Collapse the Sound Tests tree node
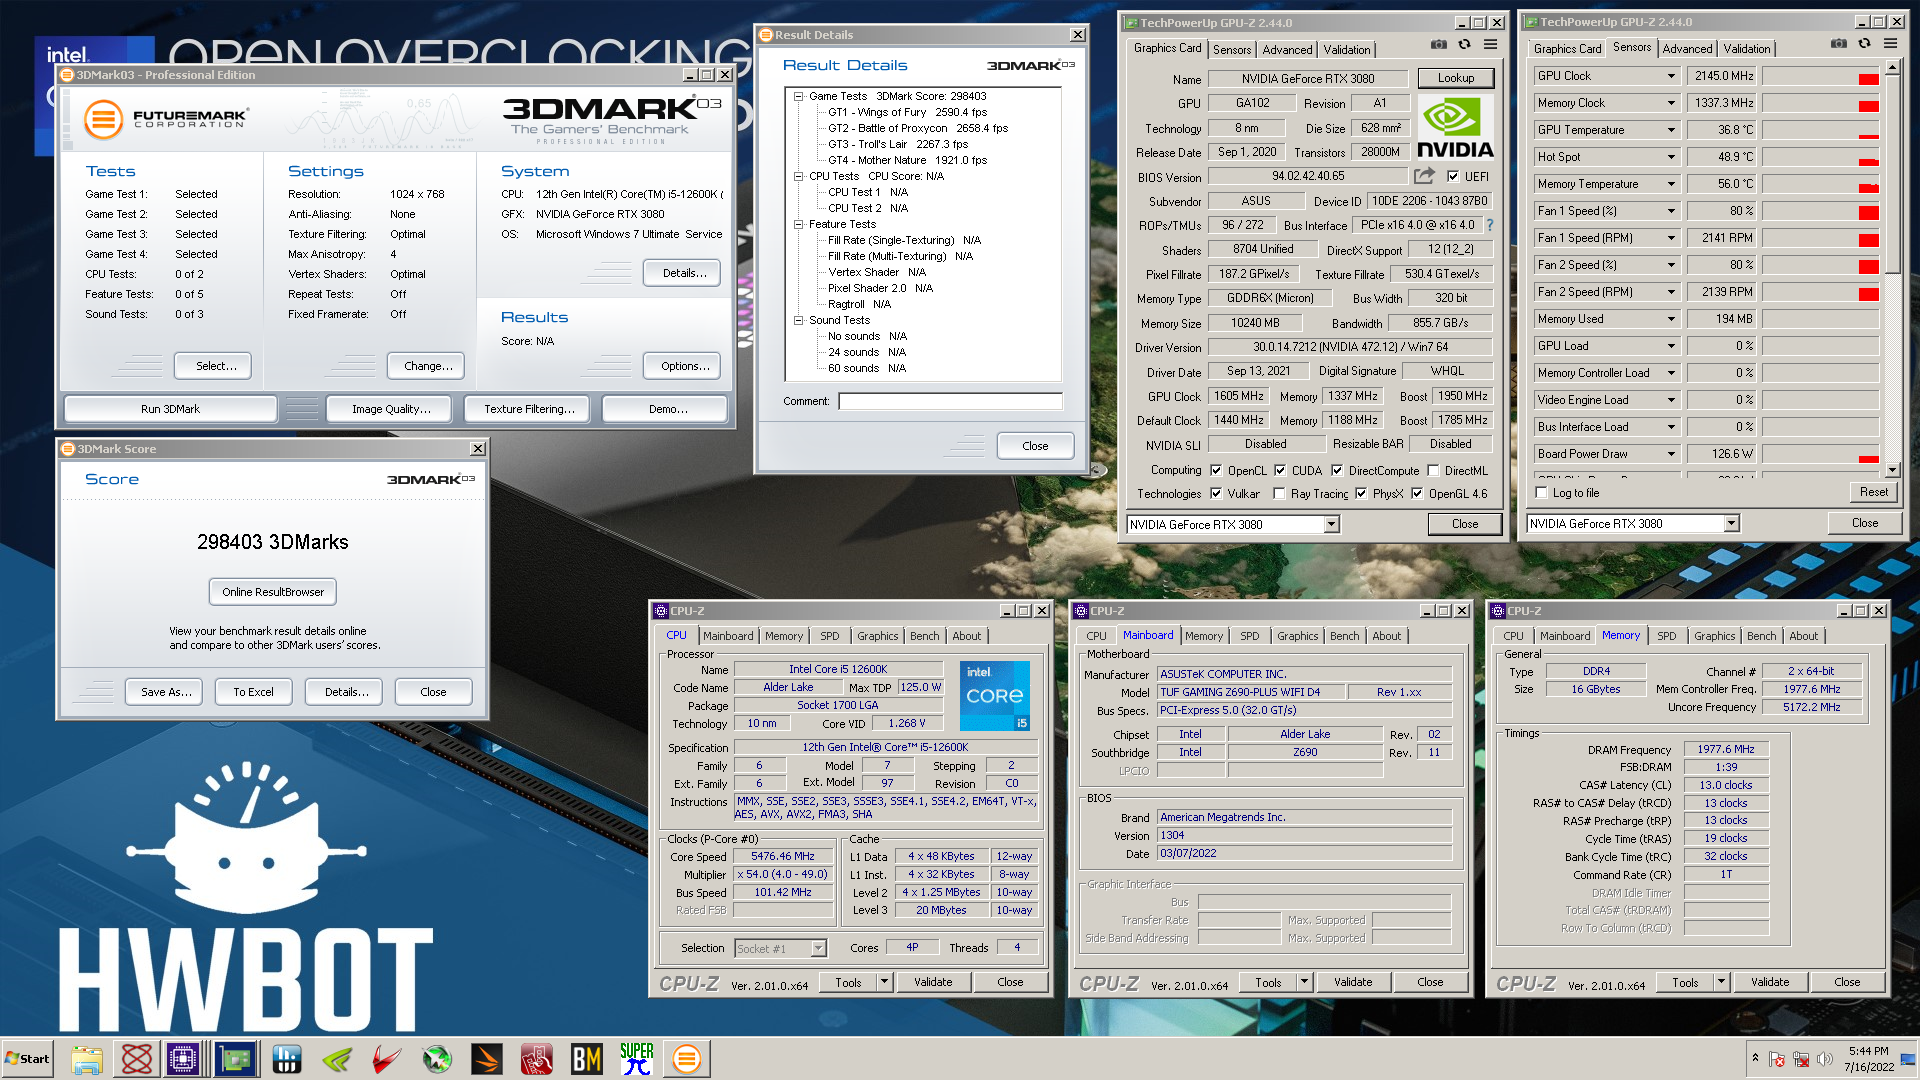The width and height of the screenshot is (1920, 1080). click(798, 321)
